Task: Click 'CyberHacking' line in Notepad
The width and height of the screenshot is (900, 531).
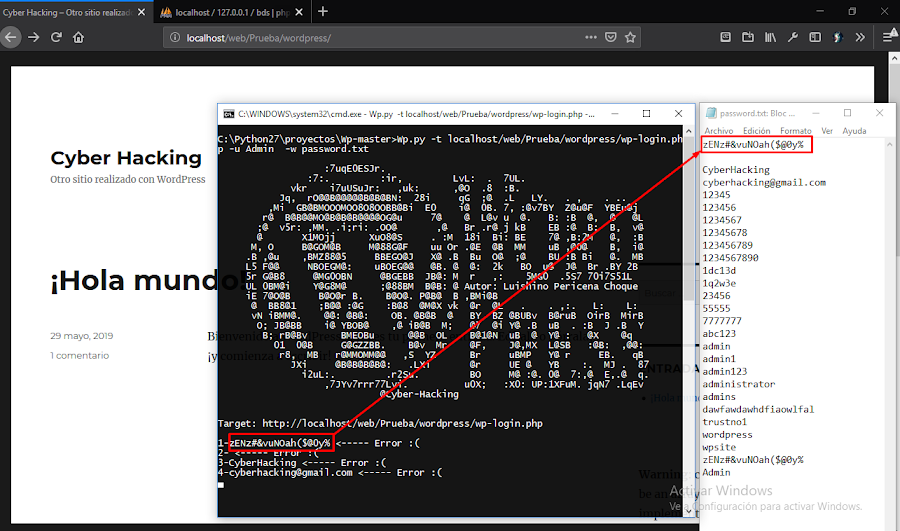Action: 736,170
